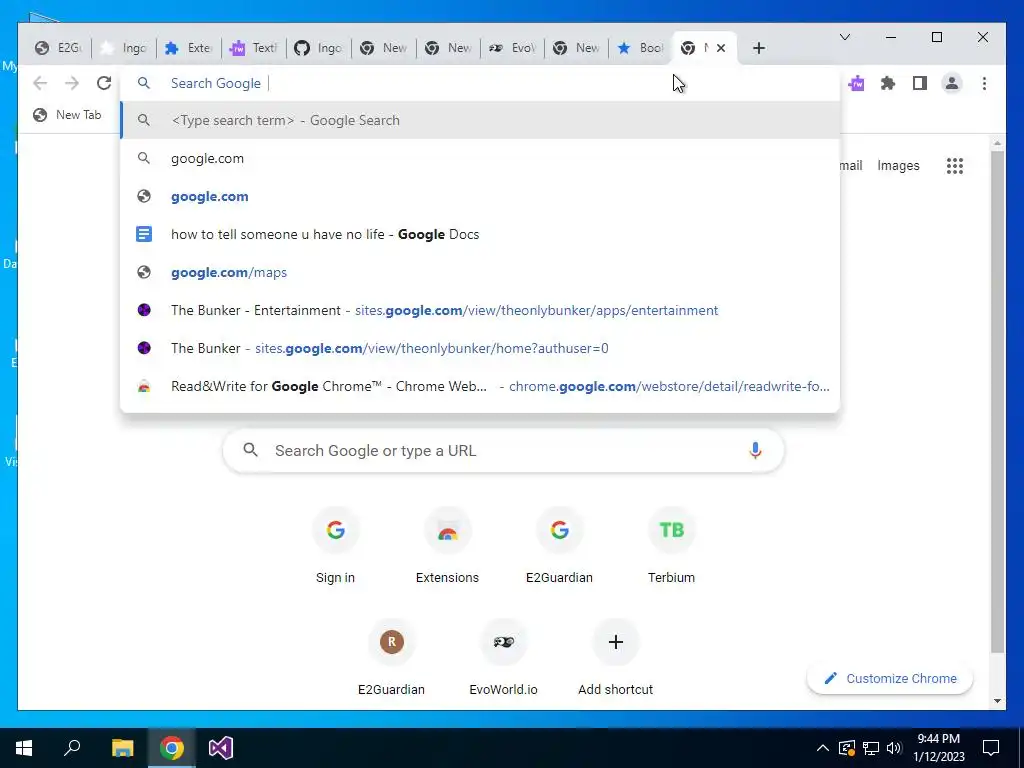The width and height of the screenshot is (1024, 768).
Task: Open the Read&Write Chrome Web Store suggestion
Action: (480, 386)
